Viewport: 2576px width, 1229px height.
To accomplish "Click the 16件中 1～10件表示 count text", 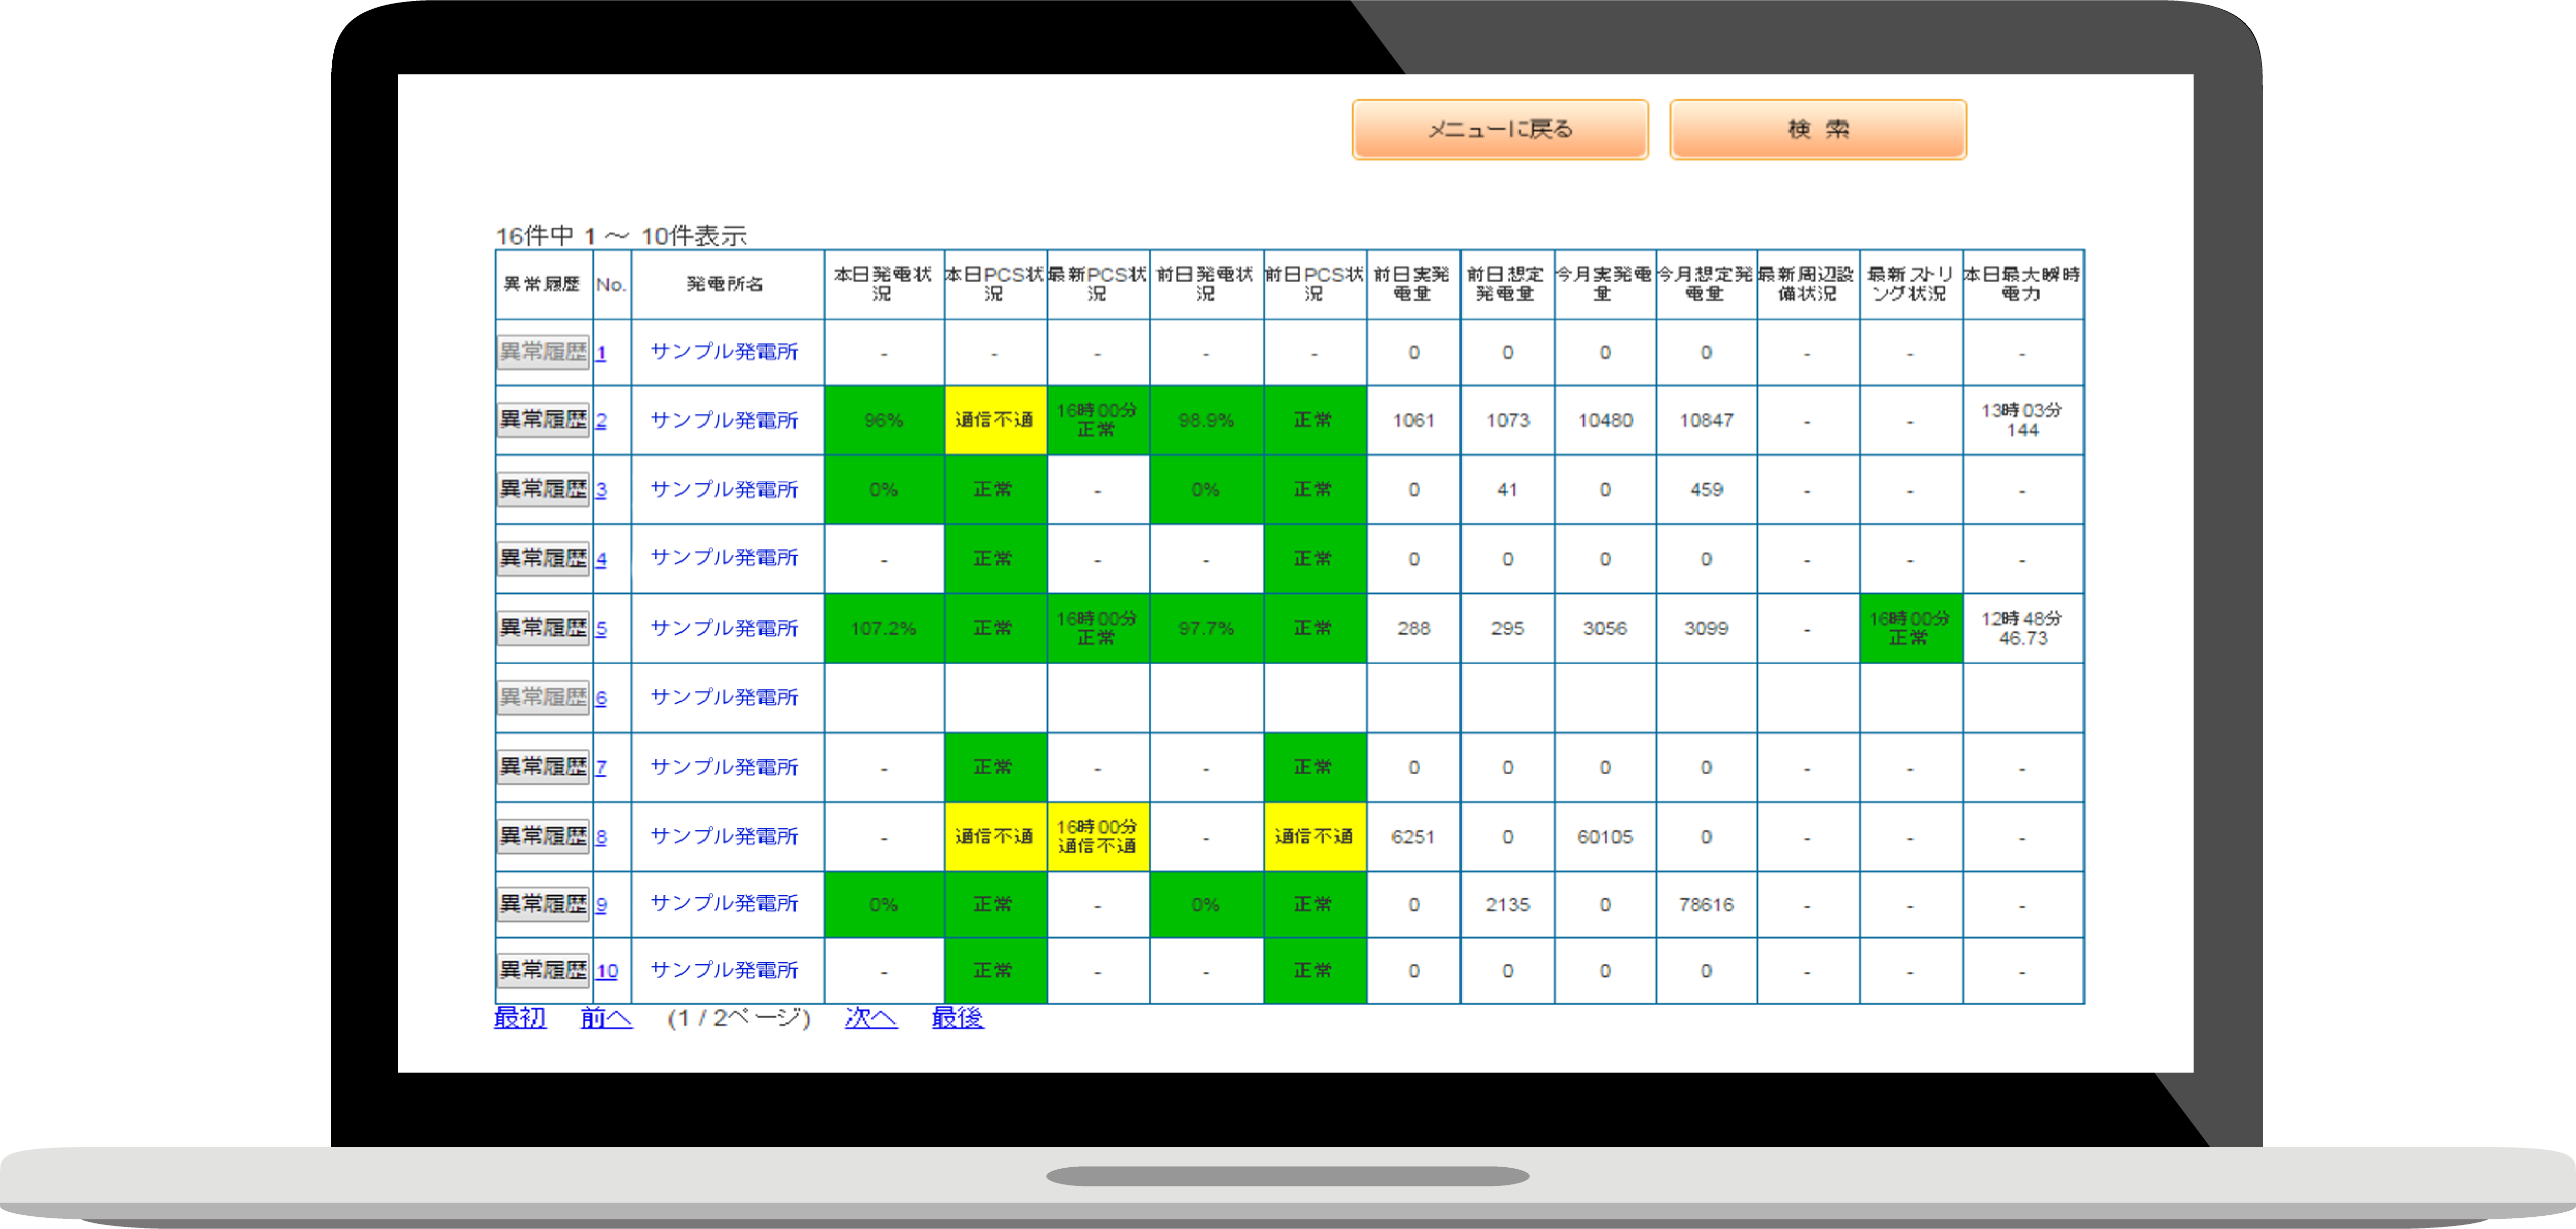I will tap(621, 236).
